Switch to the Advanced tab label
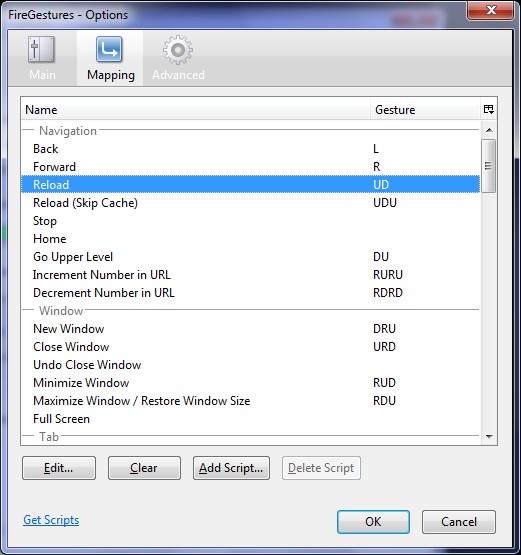The height and width of the screenshot is (555, 521). click(178, 75)
